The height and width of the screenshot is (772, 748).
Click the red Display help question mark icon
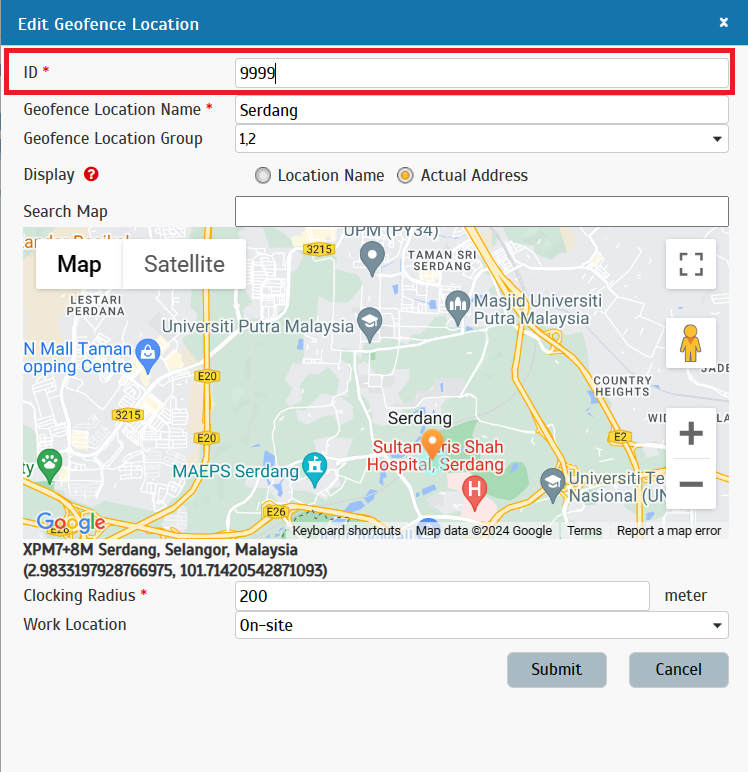pyautogui.click(x=92, y=175)
